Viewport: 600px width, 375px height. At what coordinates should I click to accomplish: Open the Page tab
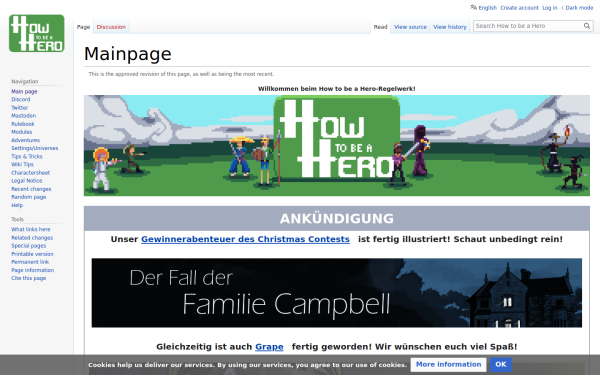83,27
